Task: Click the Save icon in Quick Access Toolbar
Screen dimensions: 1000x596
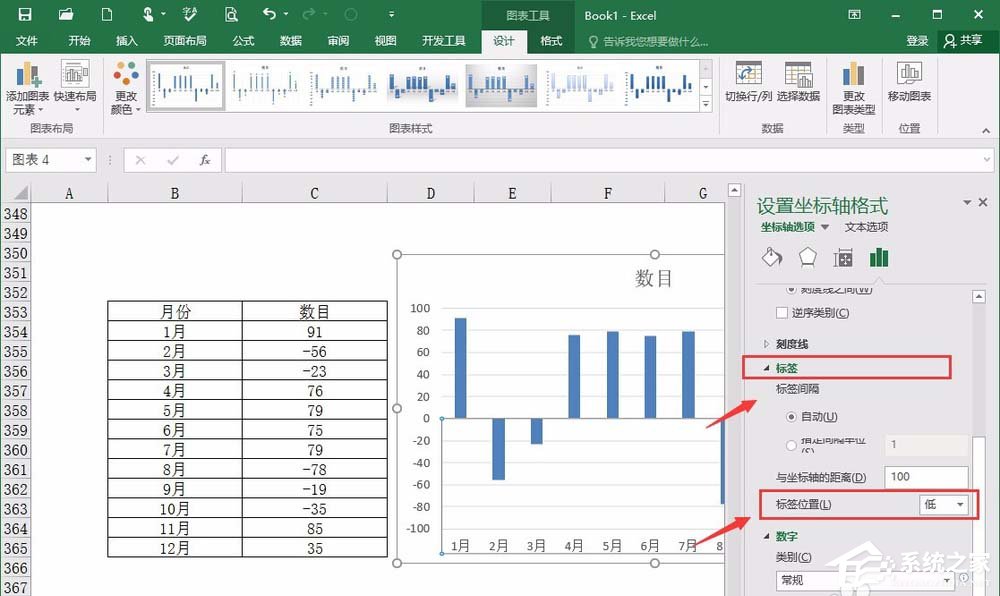Action: [23, 15]
